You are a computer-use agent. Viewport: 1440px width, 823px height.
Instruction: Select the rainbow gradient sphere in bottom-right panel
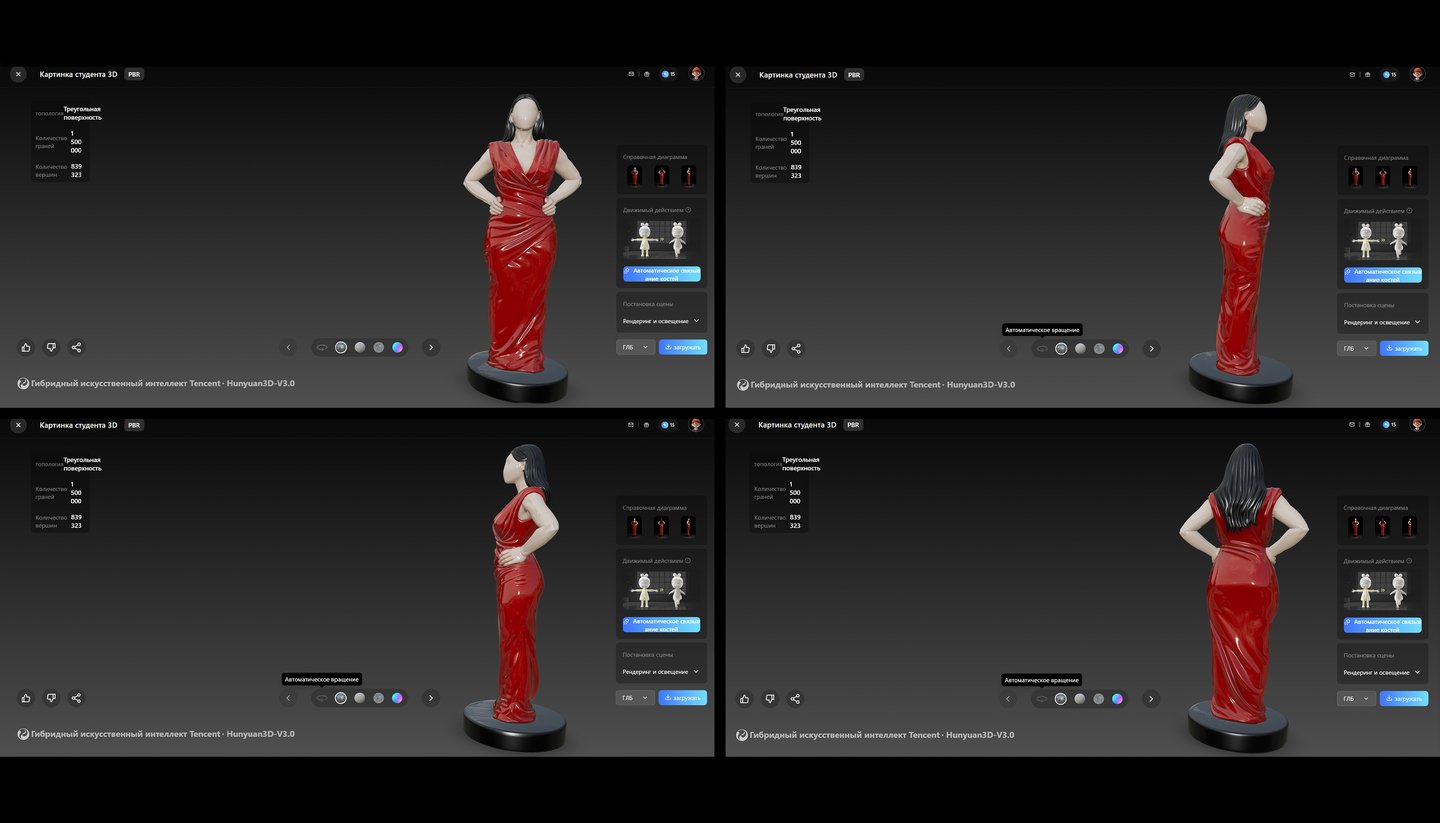pos(1117,699)
